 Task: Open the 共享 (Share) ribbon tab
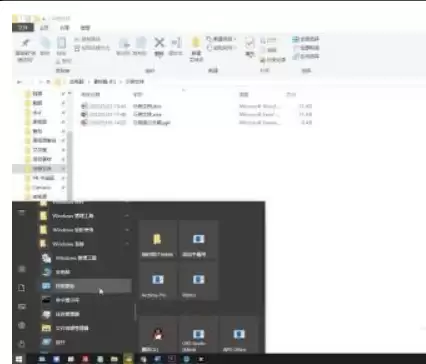[x=64, y=28]
